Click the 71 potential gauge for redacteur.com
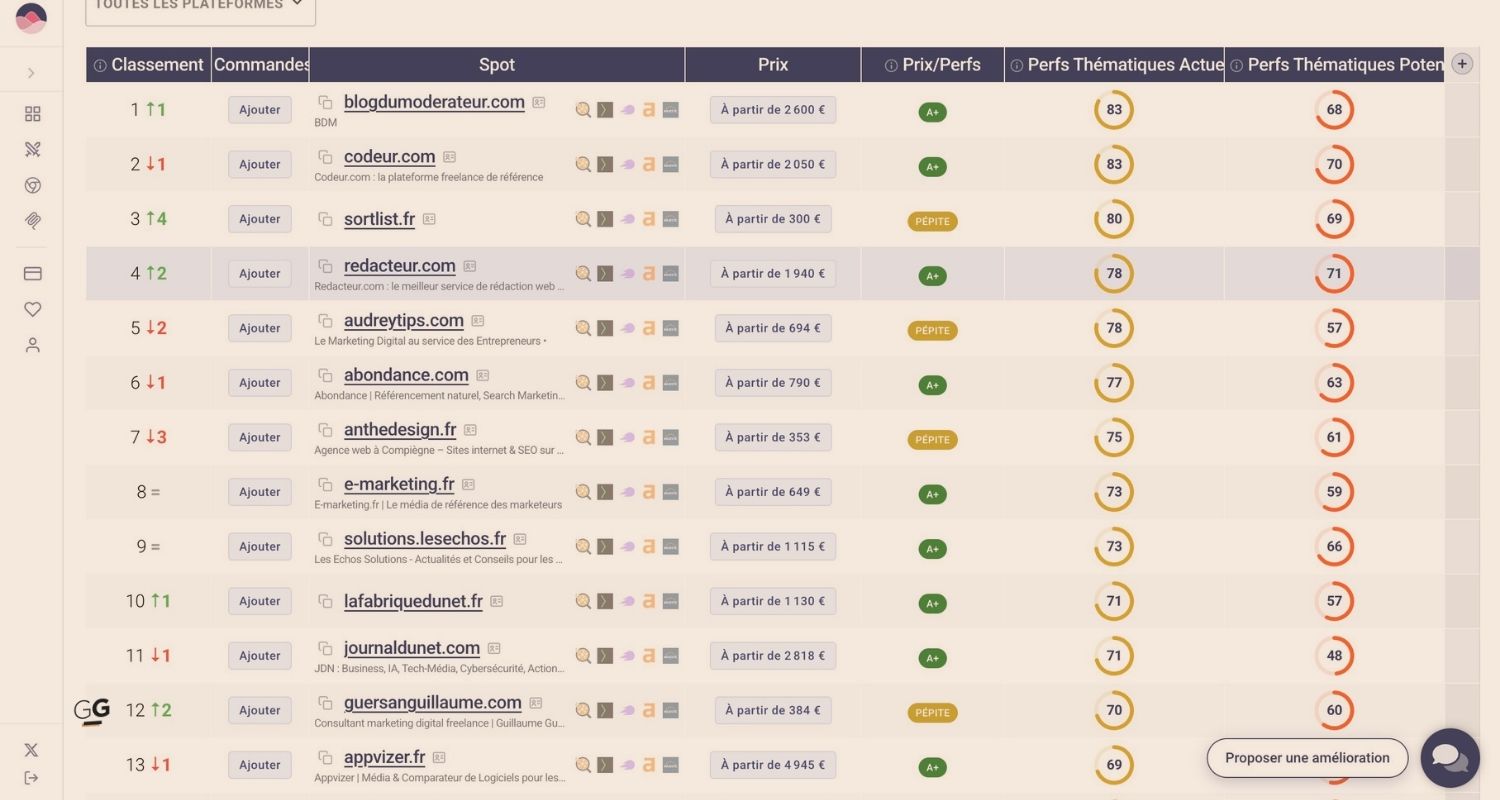Viewport: 1500px width, 800px height. click(1334, 273)
